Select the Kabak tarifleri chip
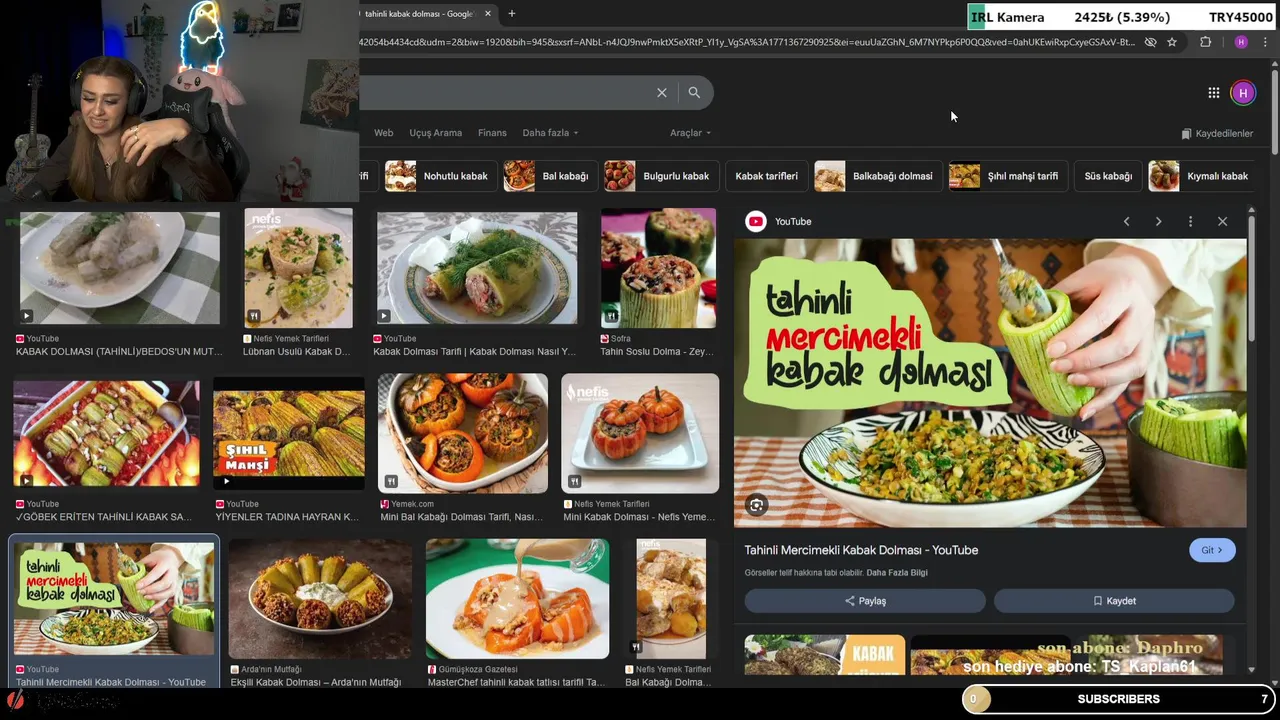 coord(766,176)
